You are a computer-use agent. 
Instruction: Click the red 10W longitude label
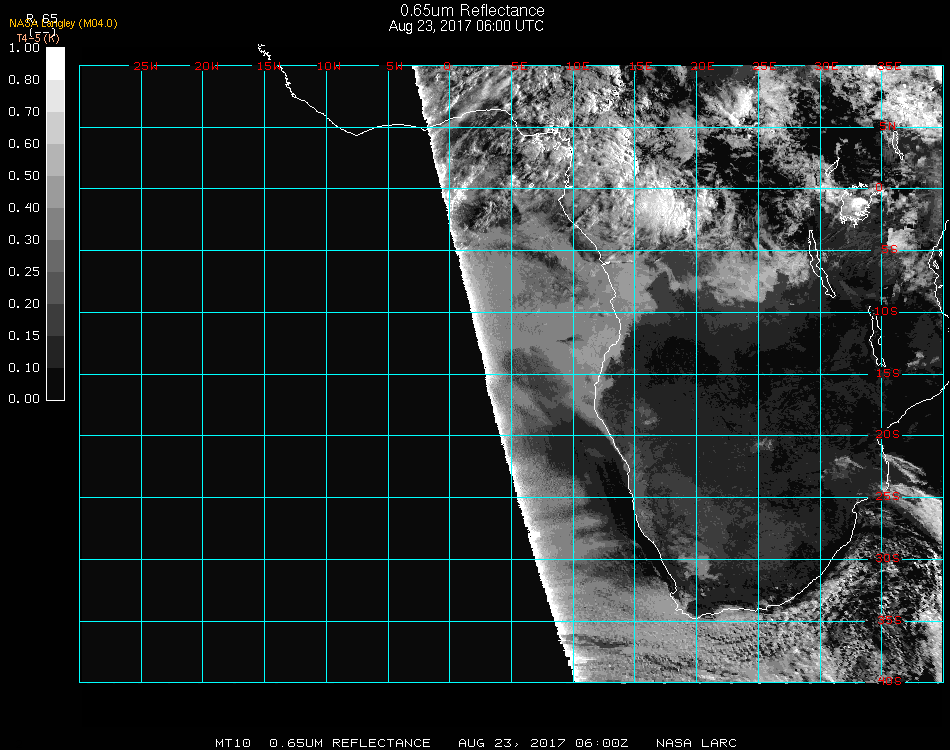click(329, 66)
